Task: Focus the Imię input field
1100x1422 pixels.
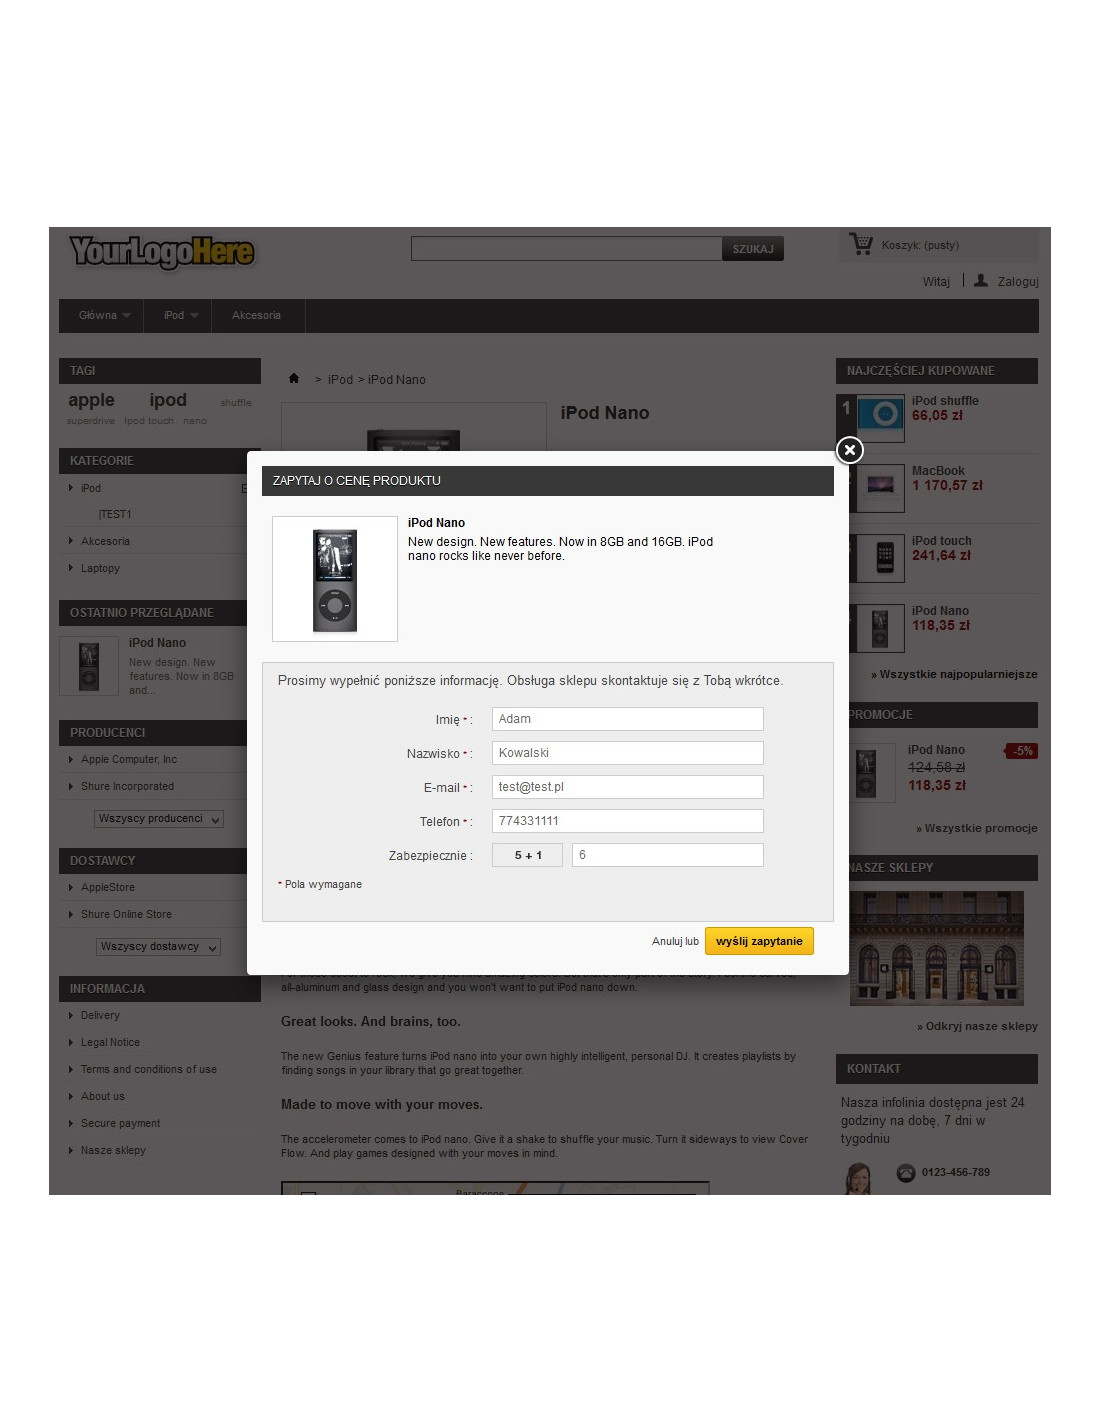Action: point(628,719)
